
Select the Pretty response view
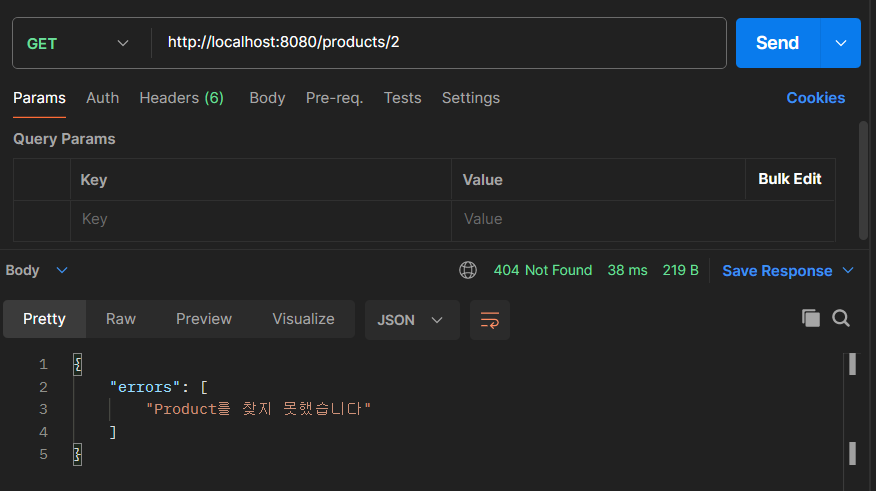pyautogui.click(x=44, y=319)
